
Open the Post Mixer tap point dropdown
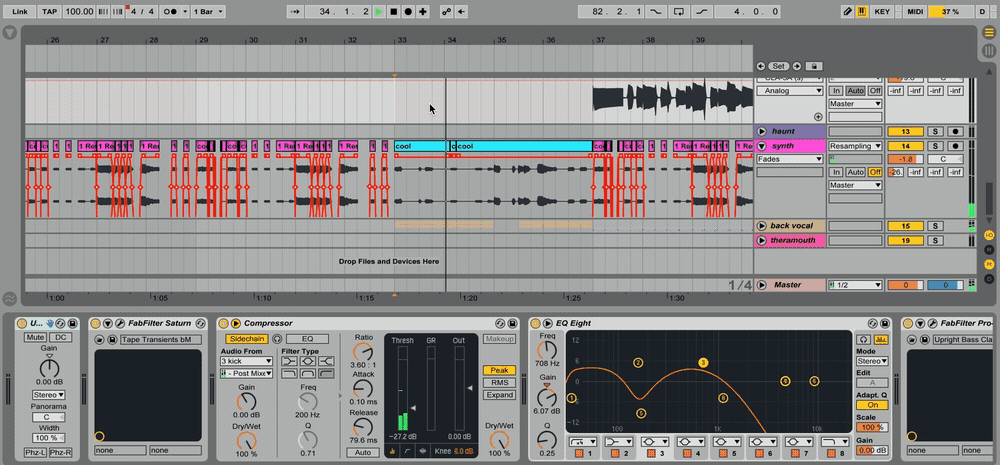pos(247,374)
